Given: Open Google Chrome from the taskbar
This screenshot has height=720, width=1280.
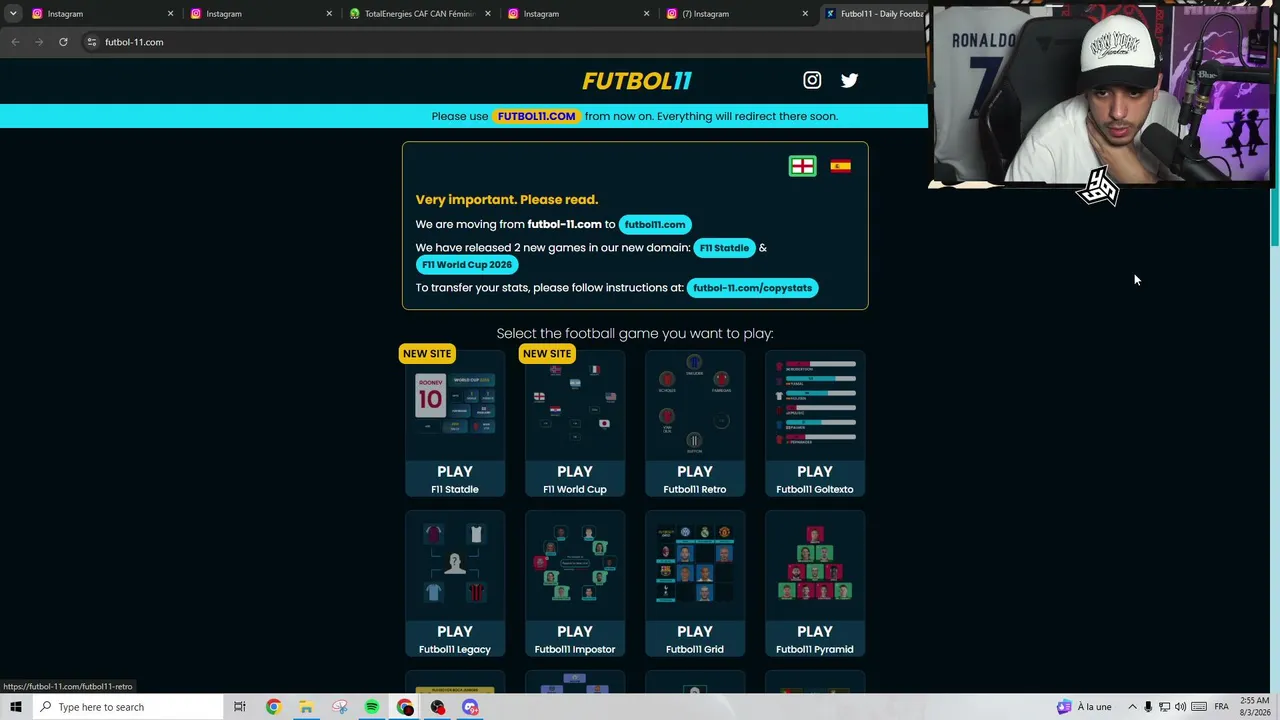Looking at the screenshot, I should pos(273,707).
